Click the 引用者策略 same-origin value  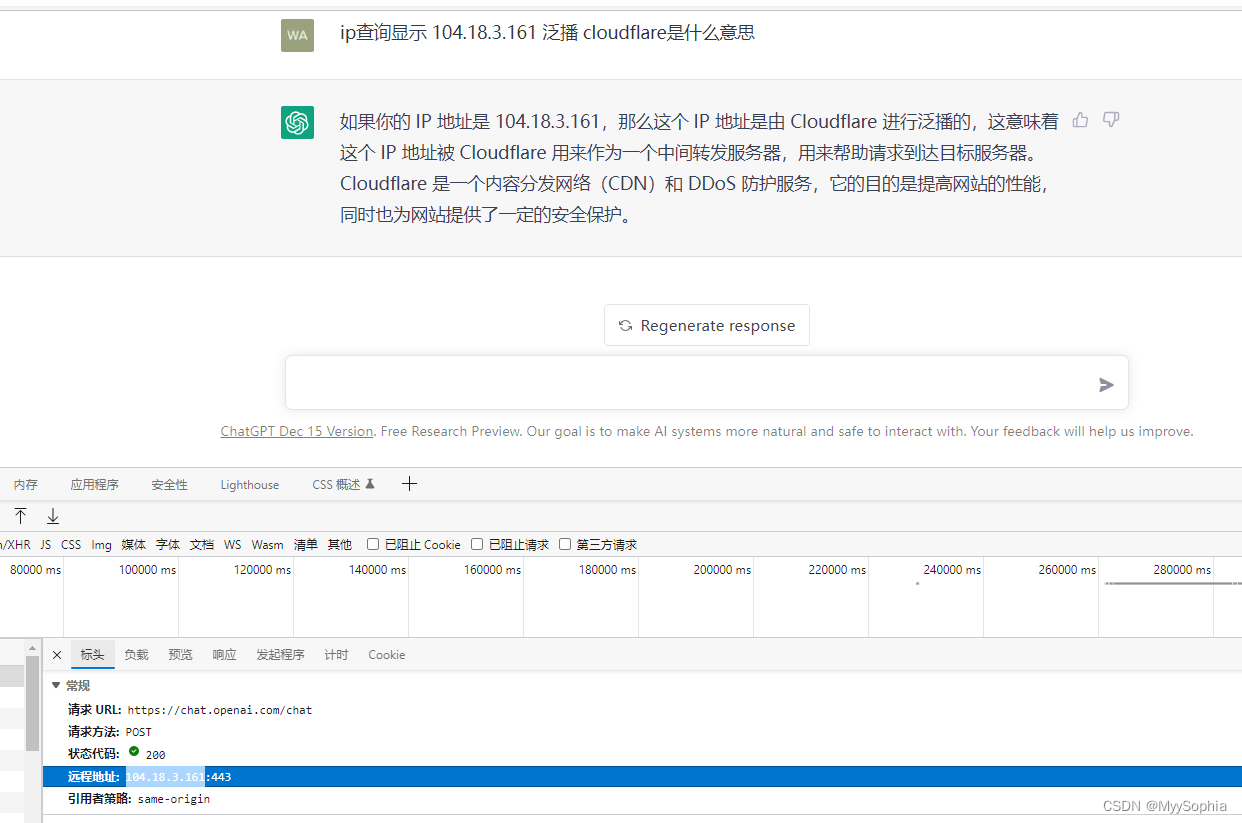pyautogui.click(x=174, y=799)
